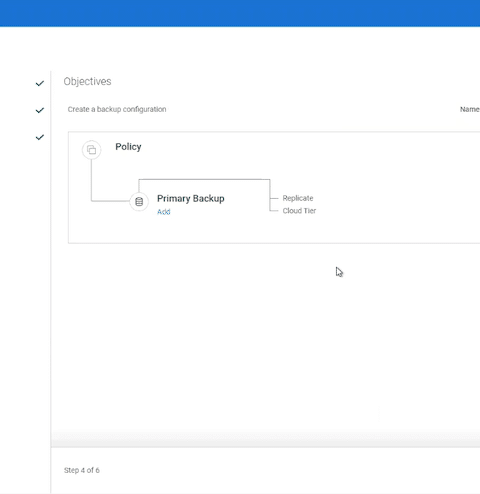480x494 pixels.
Task: Select the second completed step checkmark
Action: coord(40,110)
